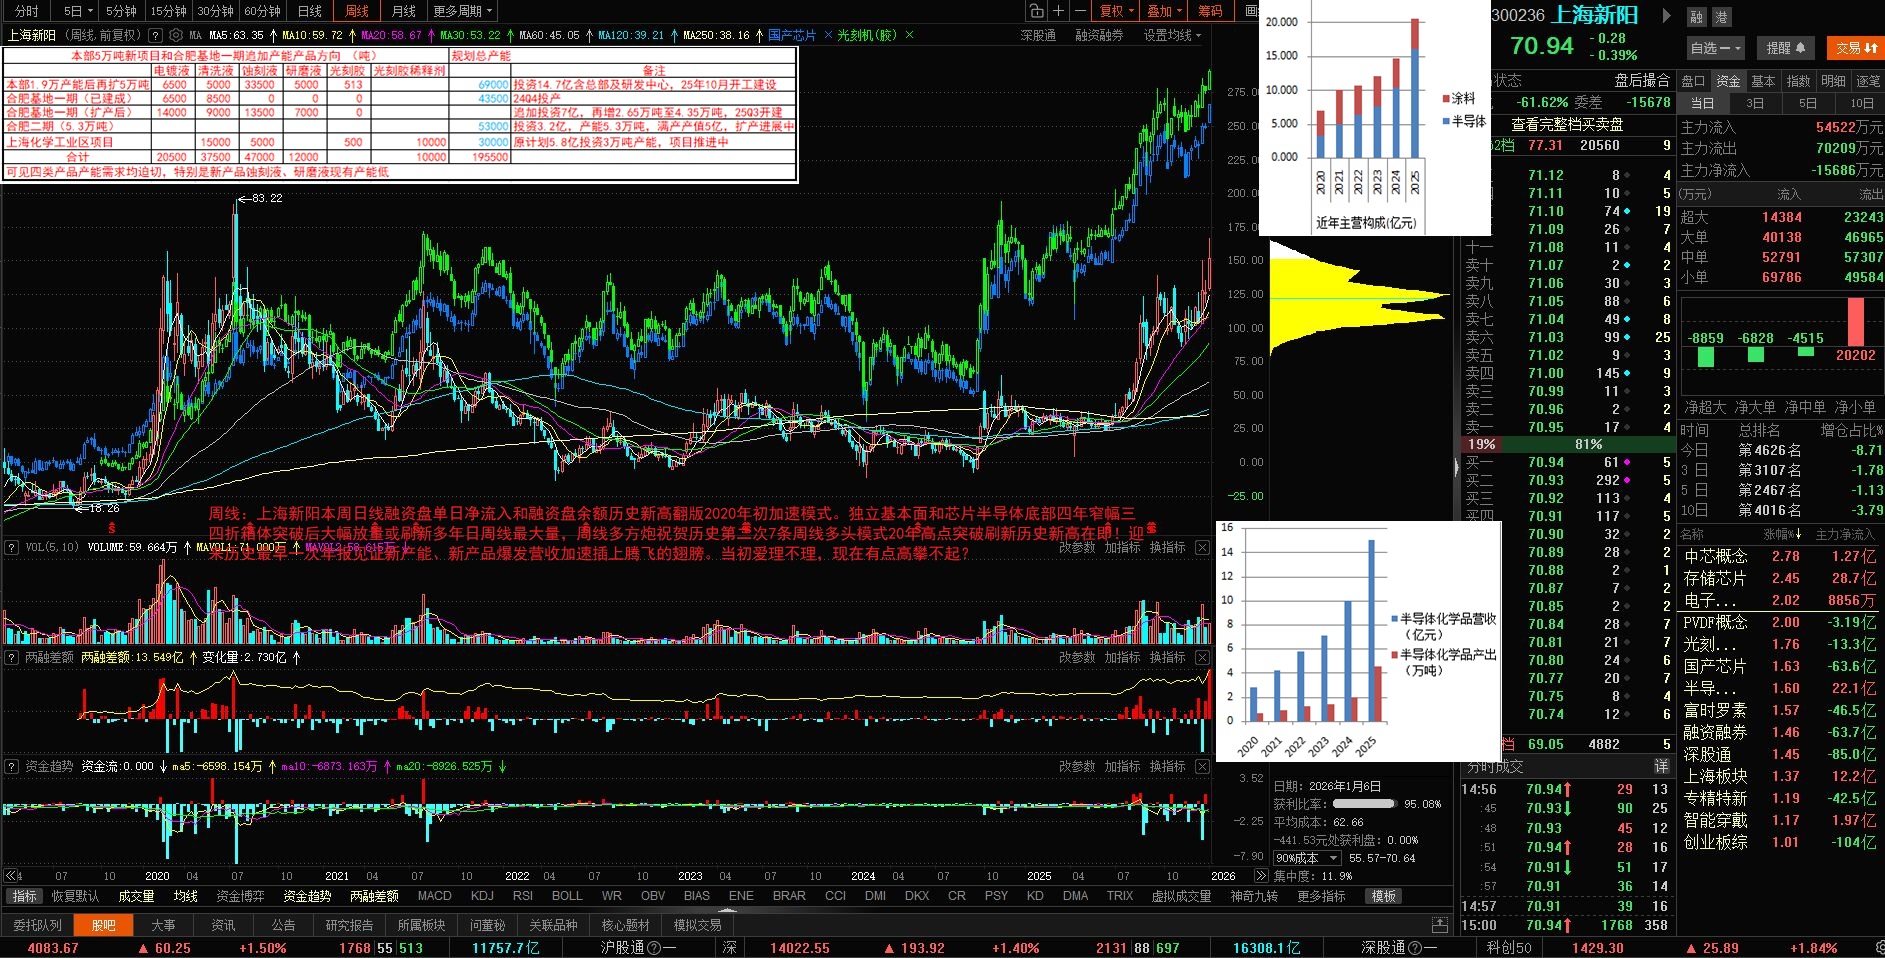
Task: Open help icon for VOL indicator
Action: coord(13,547)
